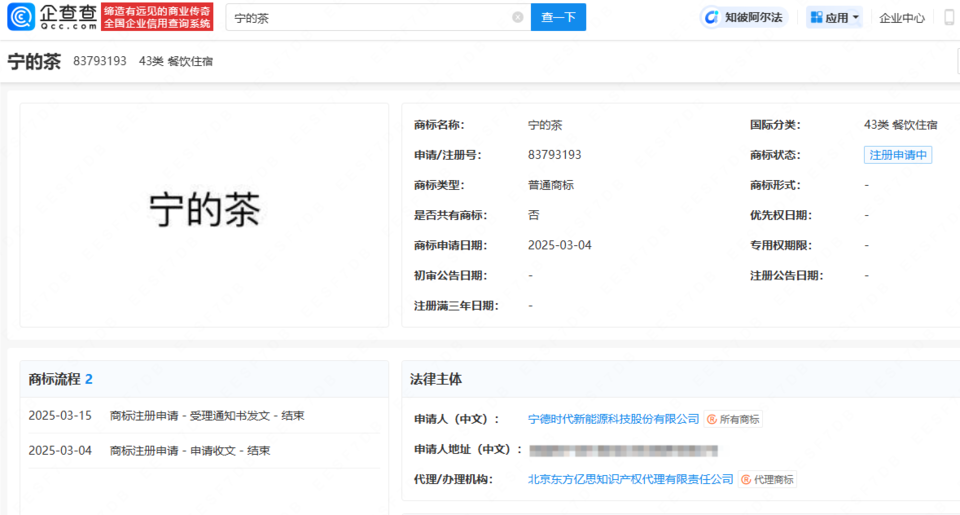The width and height of the screenshot is (960, 515).
Task: Click the Qcc.com logo icon
Action: 22,17
